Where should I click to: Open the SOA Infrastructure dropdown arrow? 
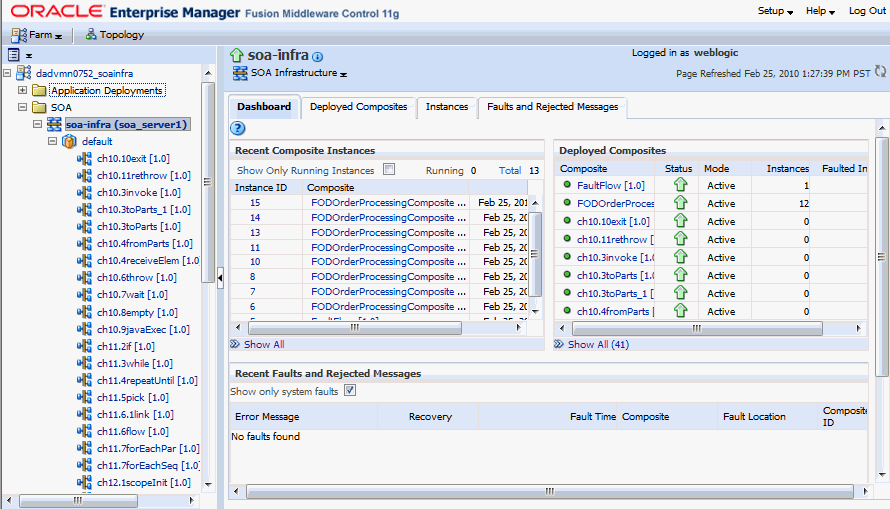(343, 74)
